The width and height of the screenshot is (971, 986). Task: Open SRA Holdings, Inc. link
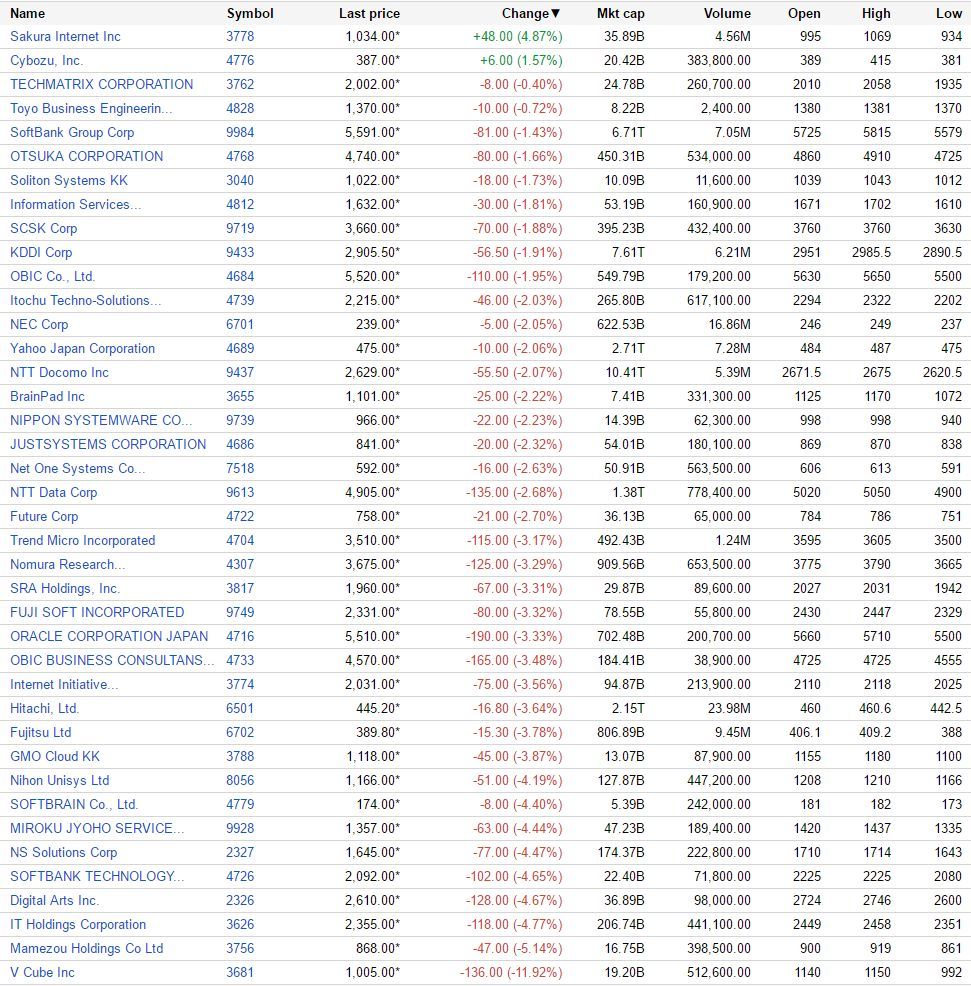(65, 589)
